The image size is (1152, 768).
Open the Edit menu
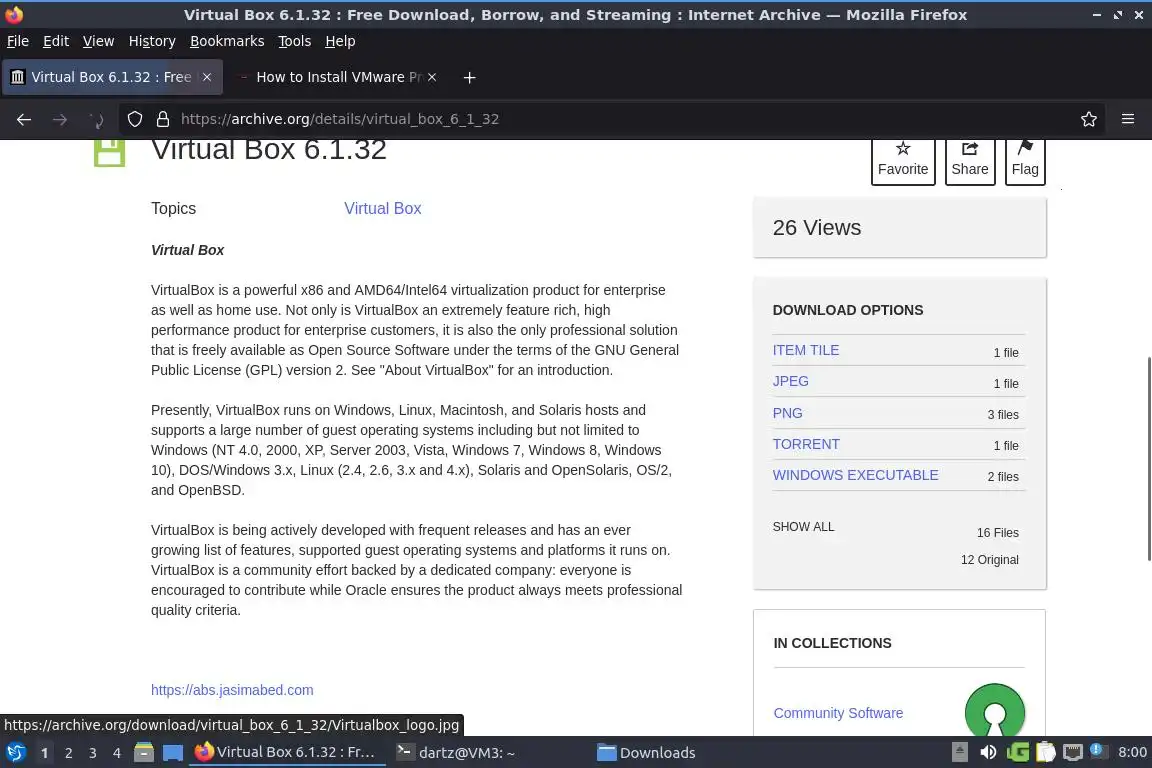(56, 41)
